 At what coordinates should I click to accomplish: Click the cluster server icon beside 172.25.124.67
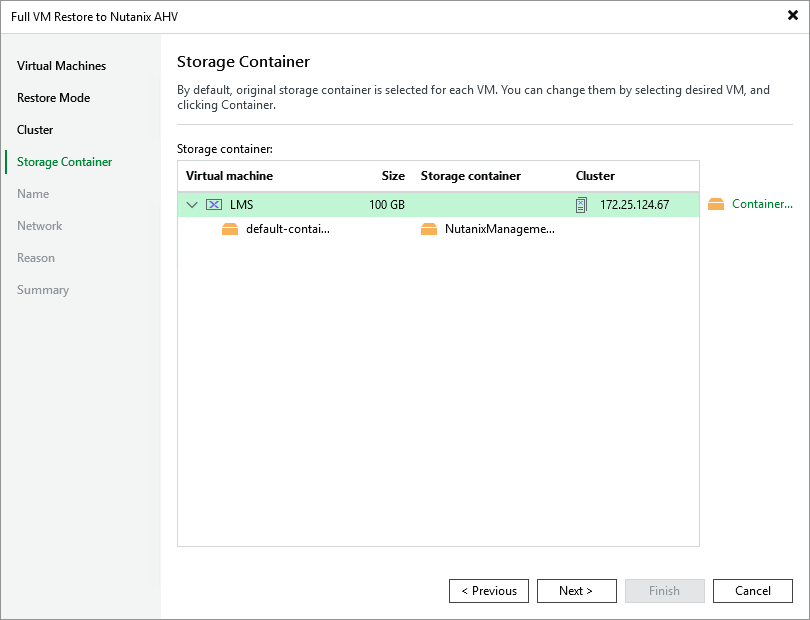point(582,204)
